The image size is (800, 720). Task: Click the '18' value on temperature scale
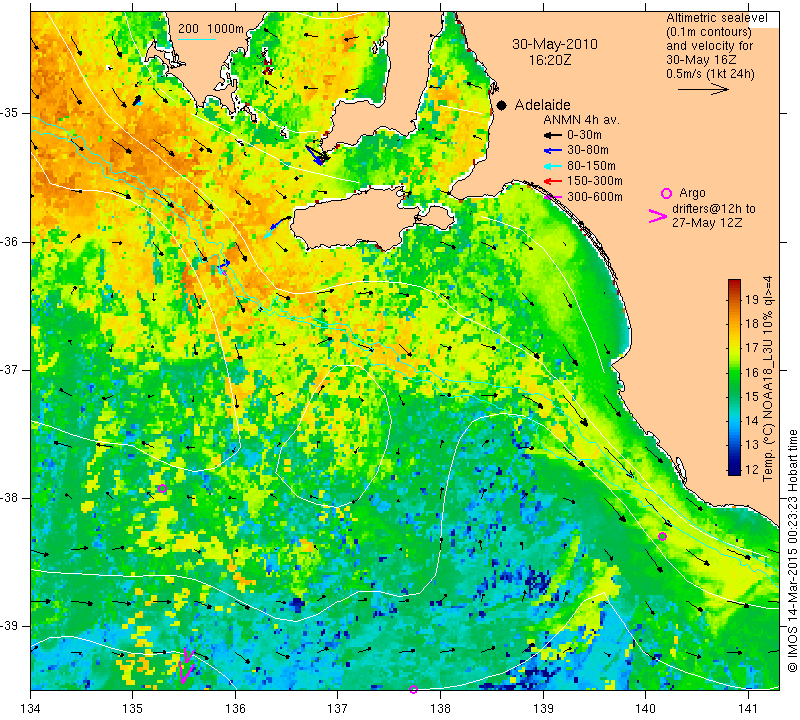tap(752, 324)
